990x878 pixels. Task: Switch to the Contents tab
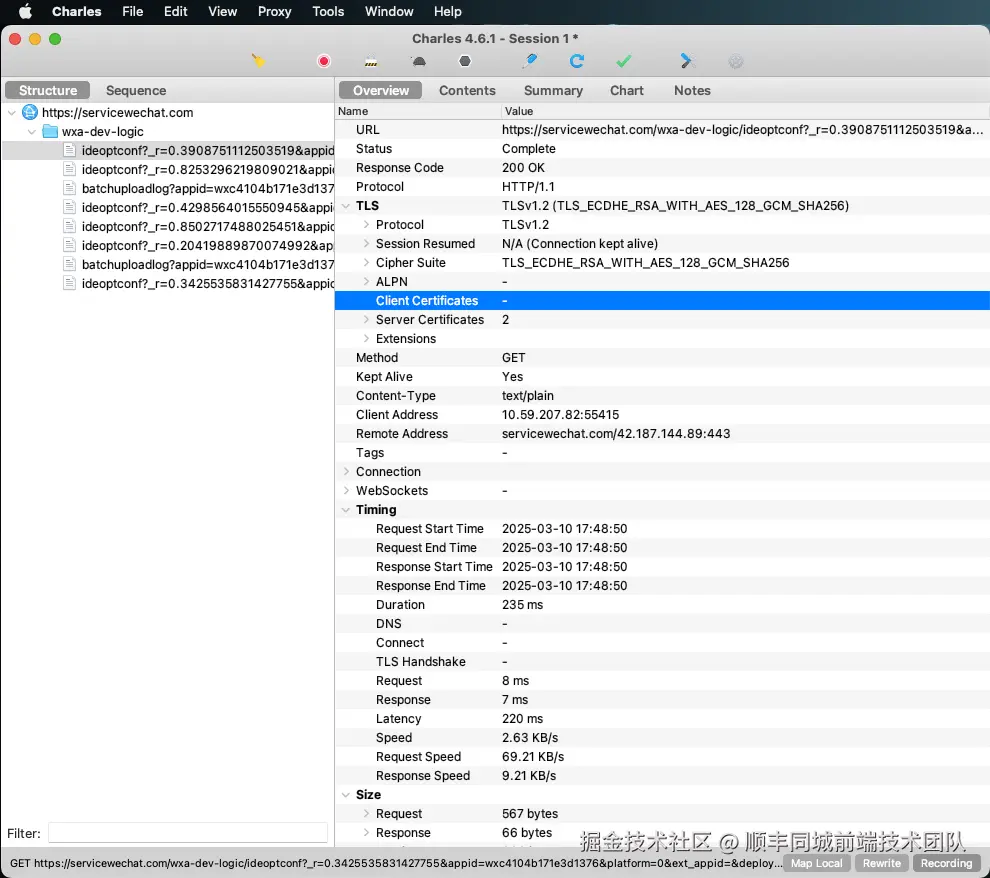[467, 90]
